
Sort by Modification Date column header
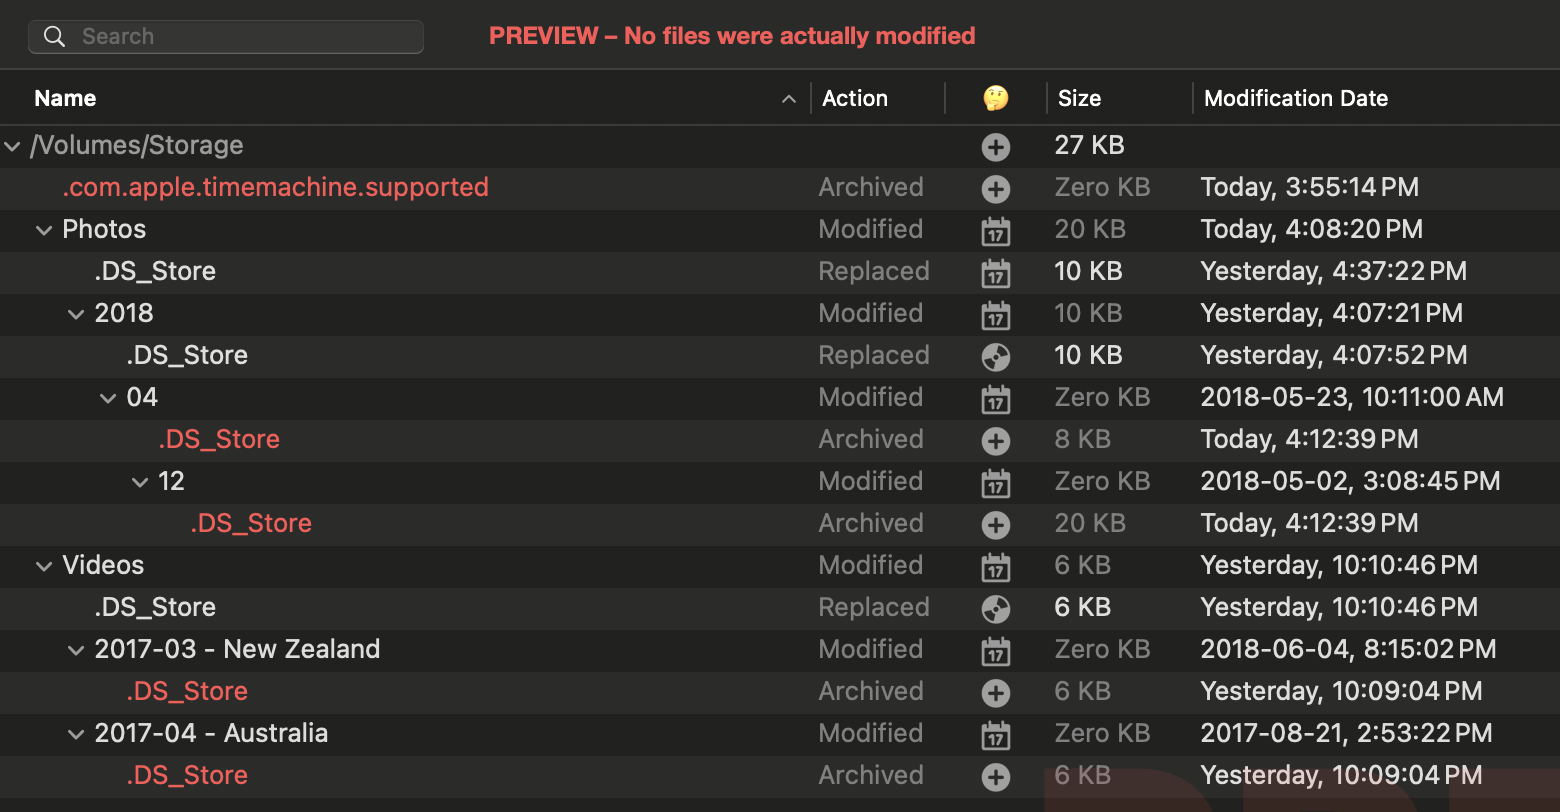tap(1295, 98)
